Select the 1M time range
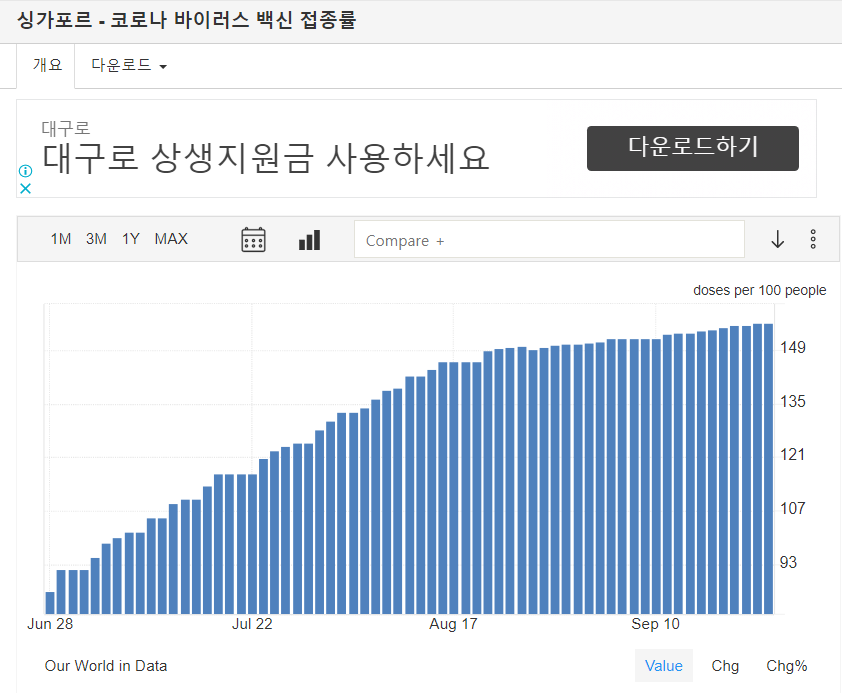Image resolution: width=842 pixels, height=693 pixels. (61, 239)
